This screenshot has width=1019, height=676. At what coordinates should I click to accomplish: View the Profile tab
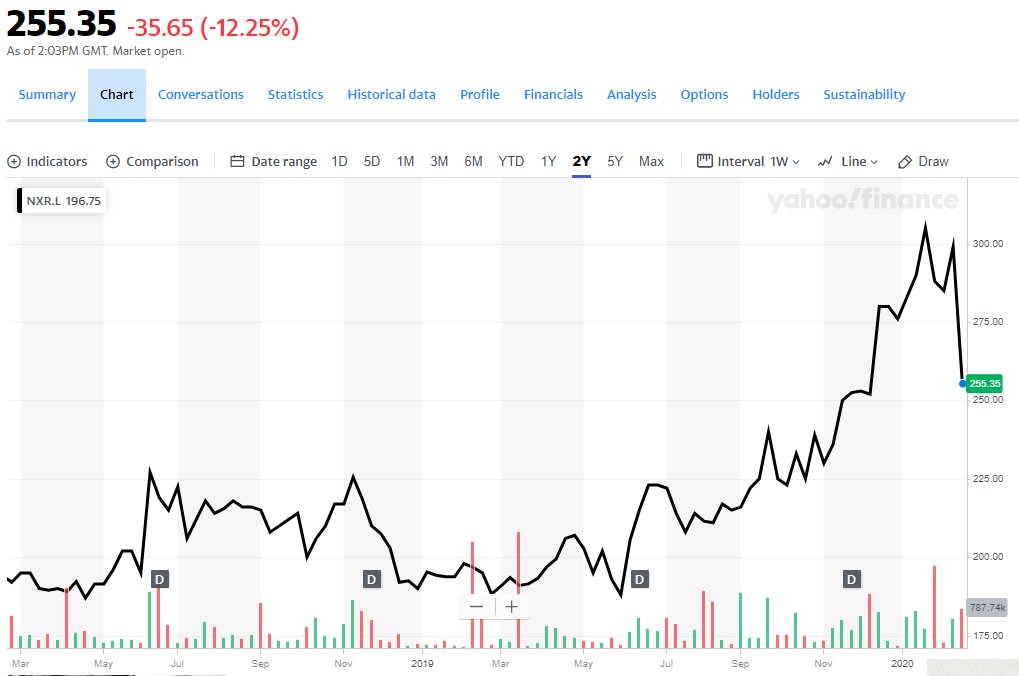click(480, 94)
